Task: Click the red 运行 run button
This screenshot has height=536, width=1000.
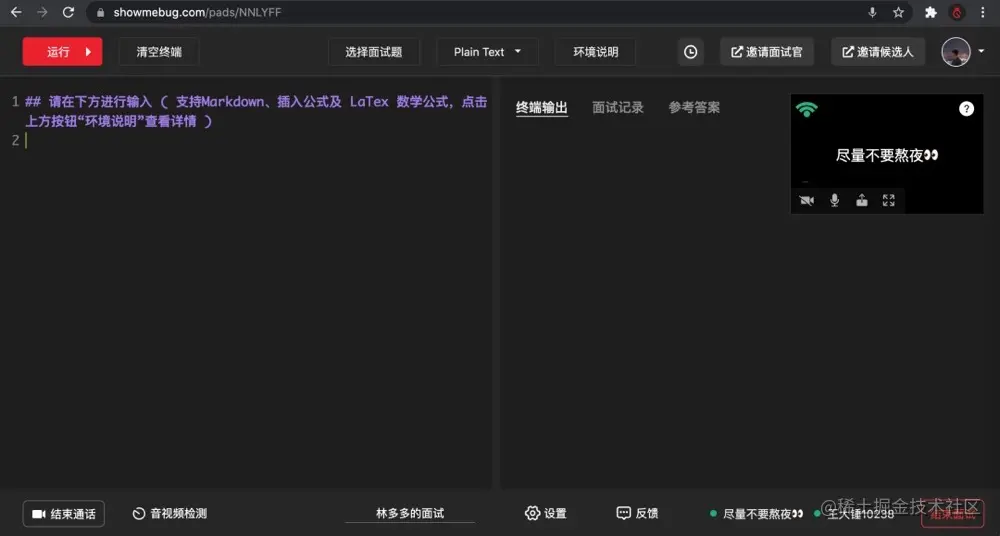Action: tap(62, 52)
